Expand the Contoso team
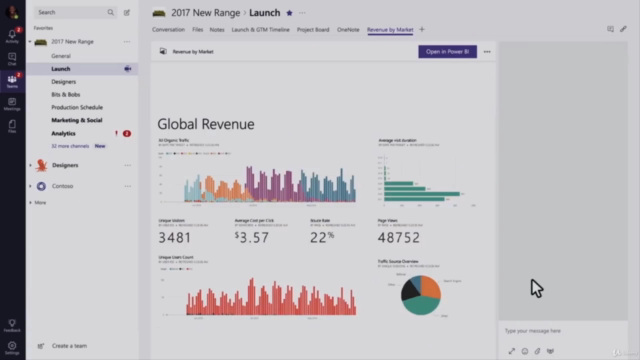Viewport: 640px width, 360px height. coord(30,186)
